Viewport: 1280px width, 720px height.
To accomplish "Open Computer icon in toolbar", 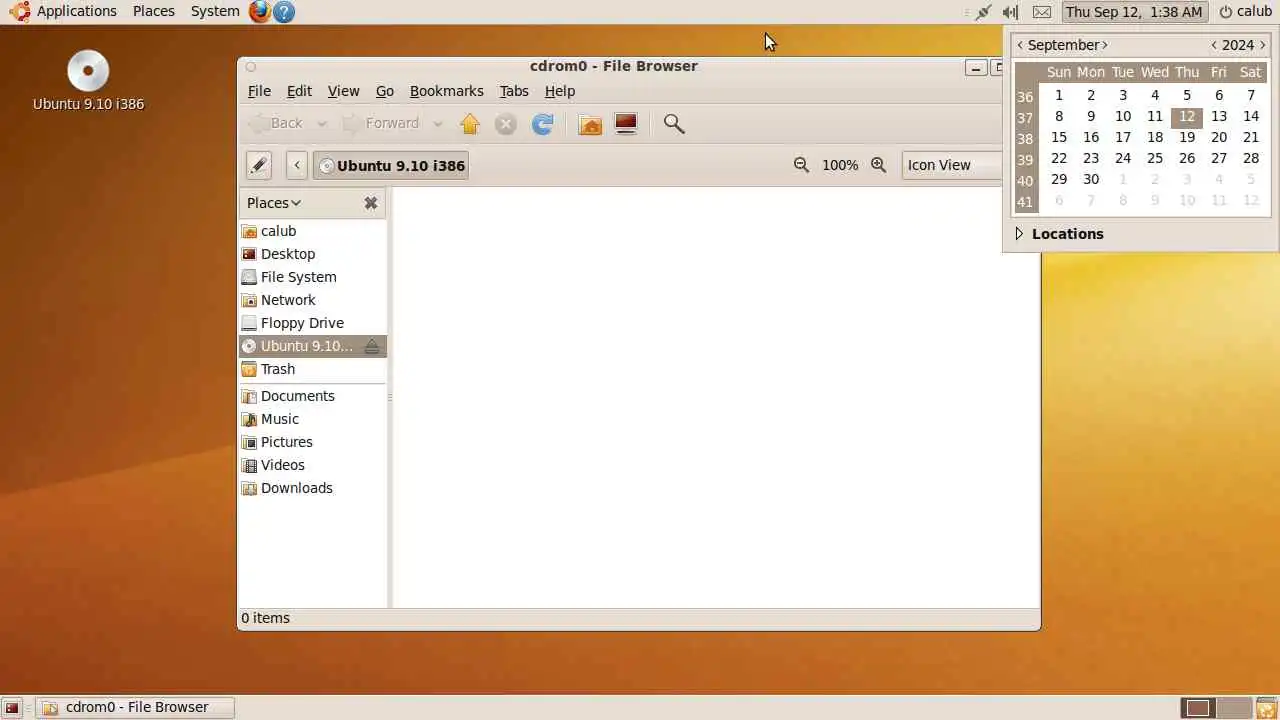I will tap(626, 124).
